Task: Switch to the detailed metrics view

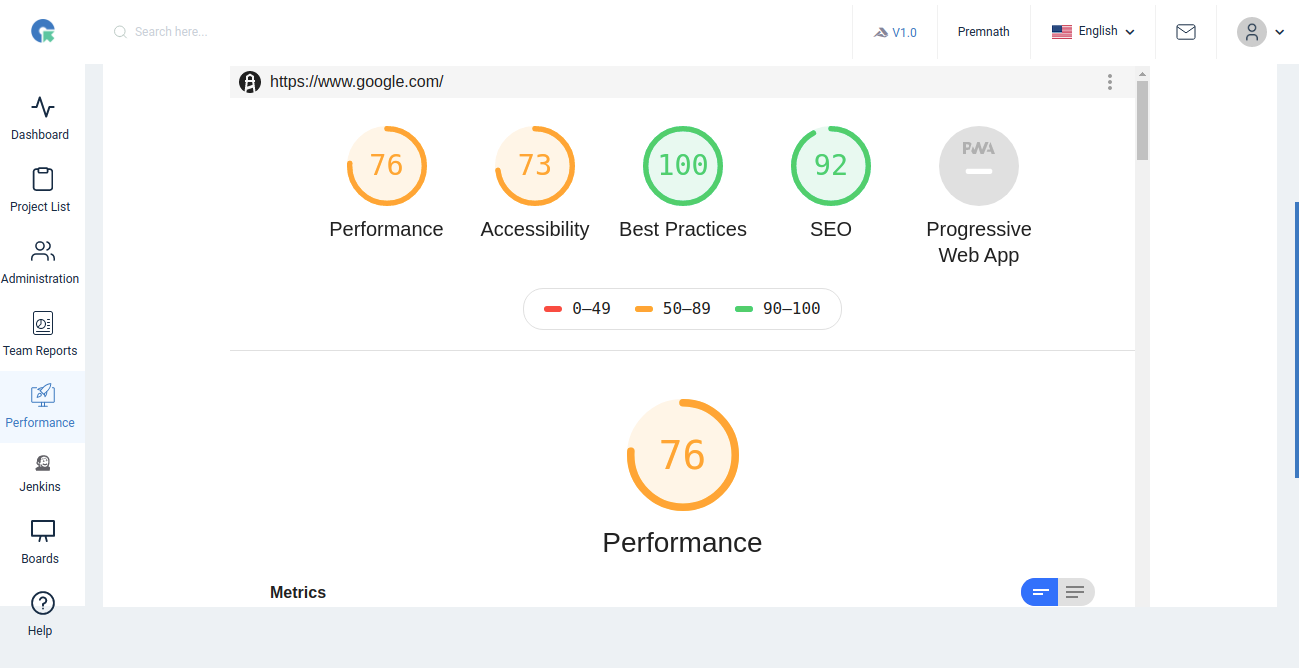Action: (1076, 592)
